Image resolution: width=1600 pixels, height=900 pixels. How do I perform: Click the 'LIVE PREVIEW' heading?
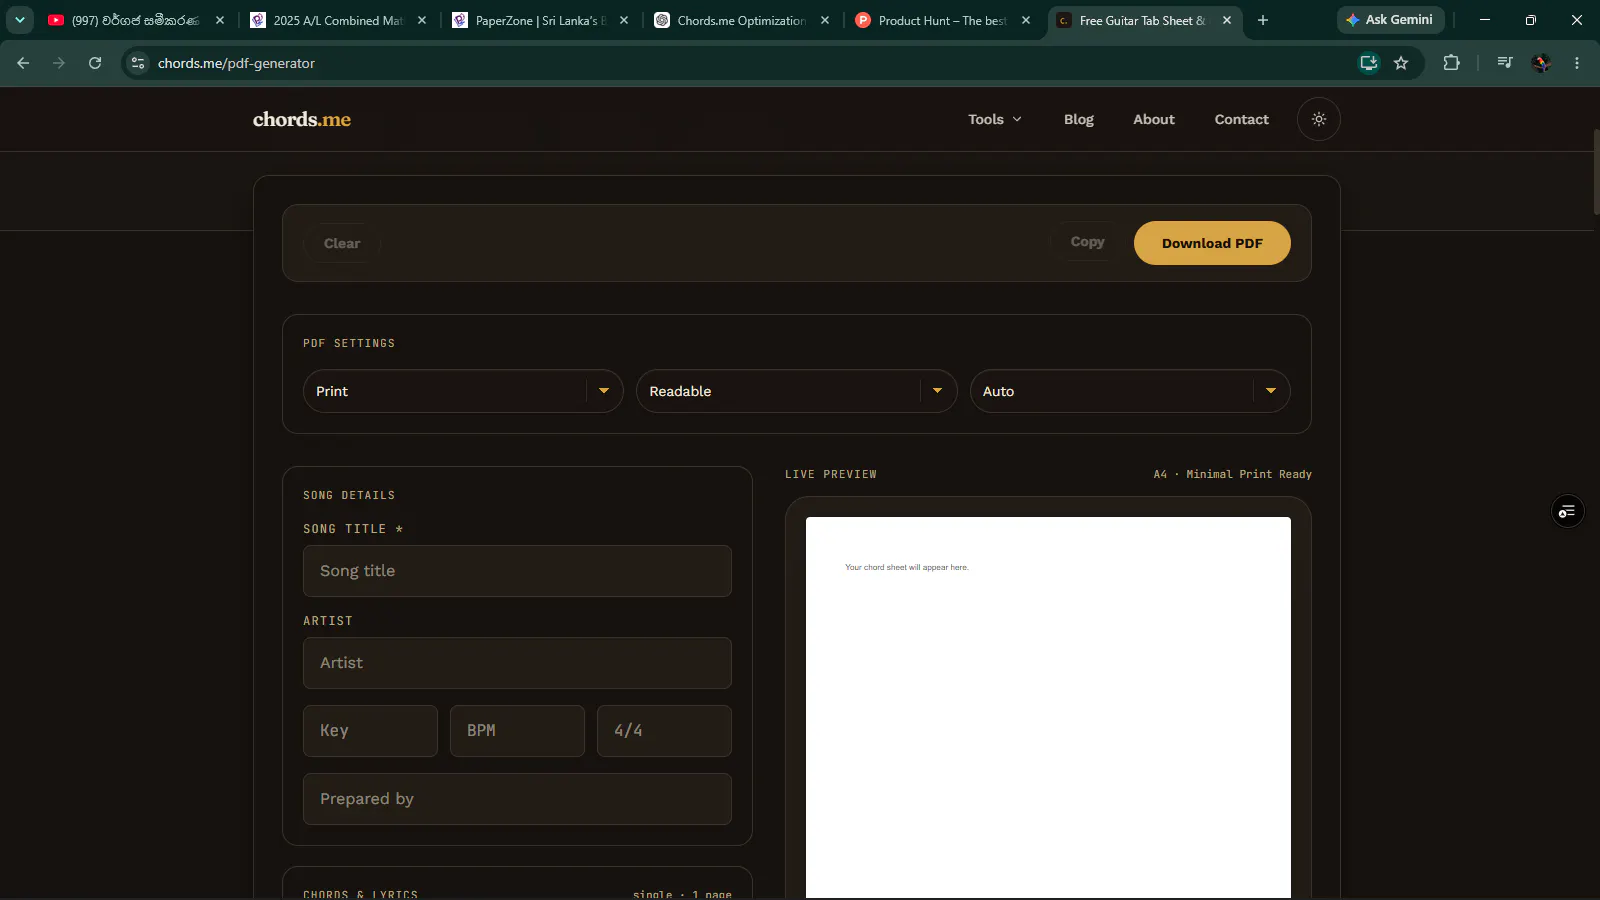(831, 474)
